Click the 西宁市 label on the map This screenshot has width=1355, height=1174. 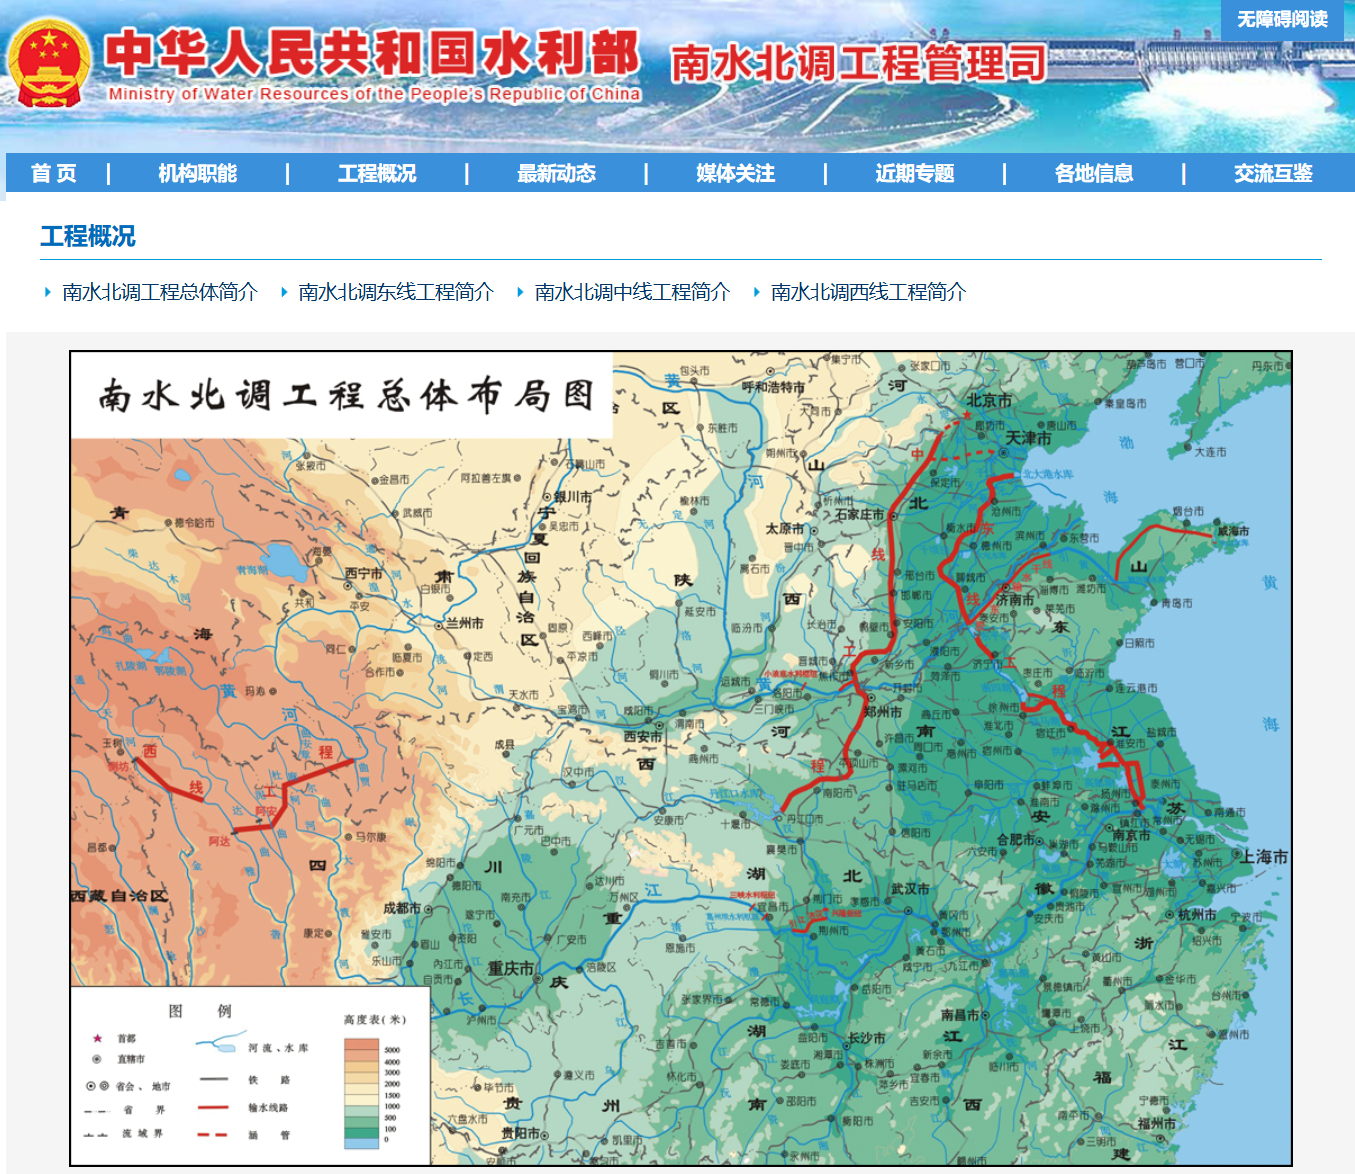(364, 574)
